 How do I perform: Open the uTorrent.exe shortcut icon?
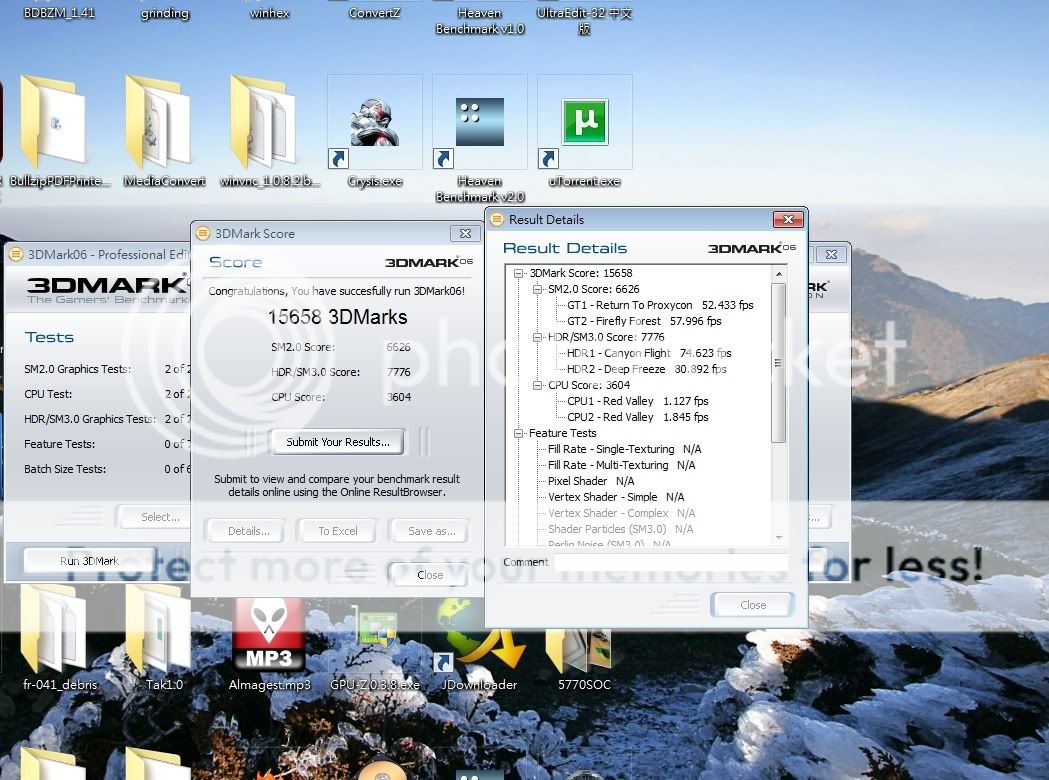[585, 122]
